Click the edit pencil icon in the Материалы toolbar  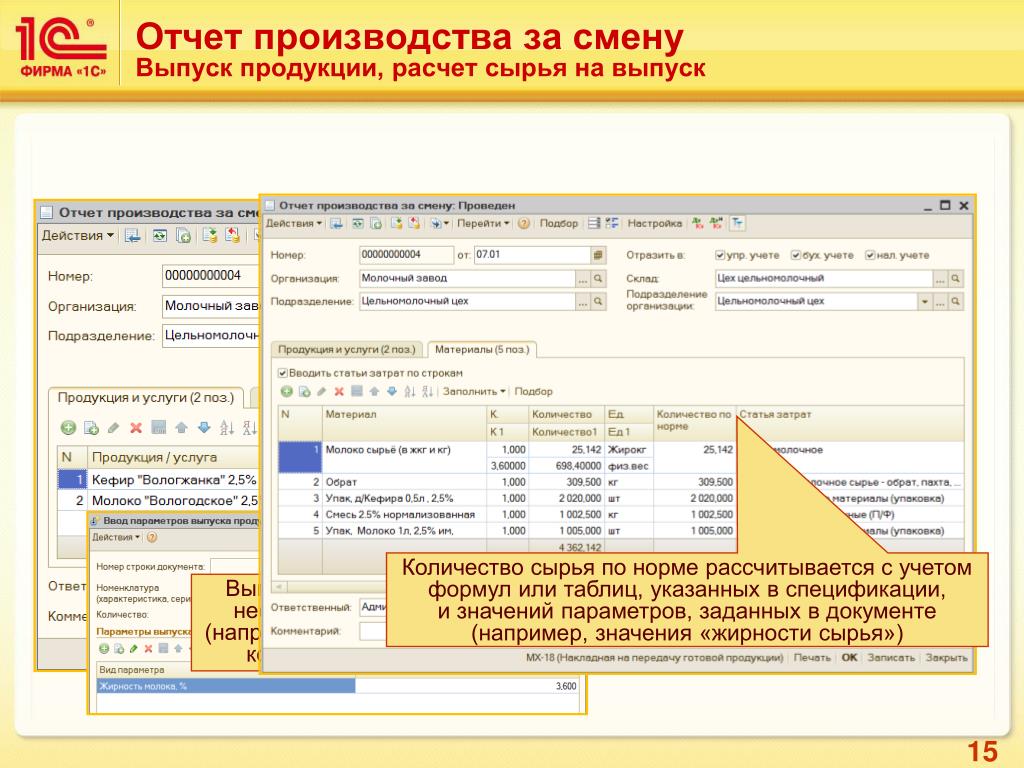(321, 391)
